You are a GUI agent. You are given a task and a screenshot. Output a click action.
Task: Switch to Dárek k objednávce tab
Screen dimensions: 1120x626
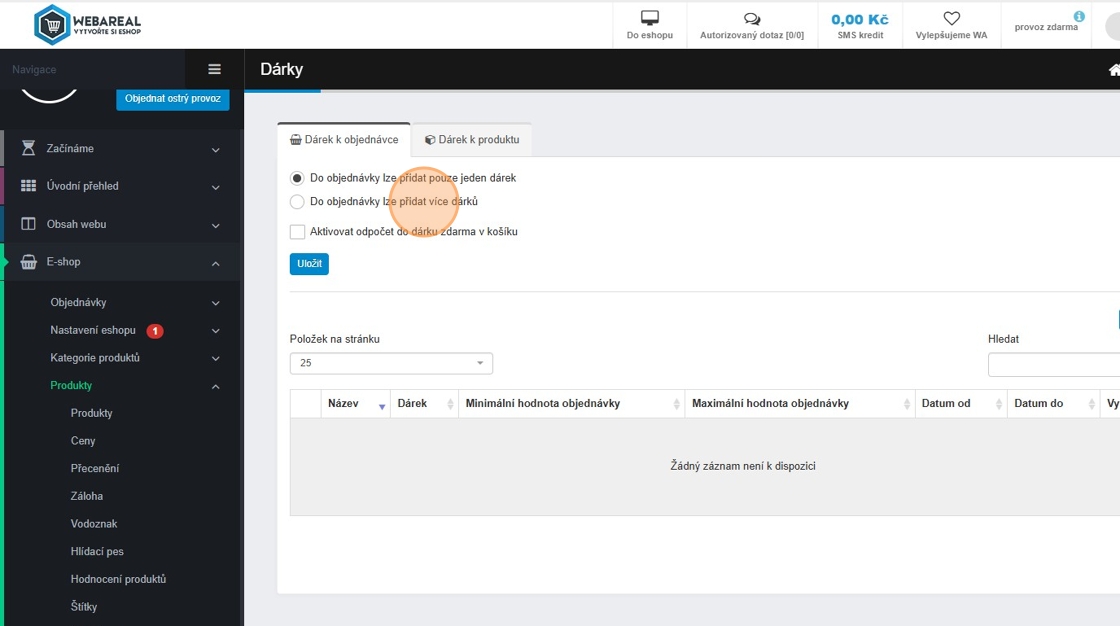[344, 139]
